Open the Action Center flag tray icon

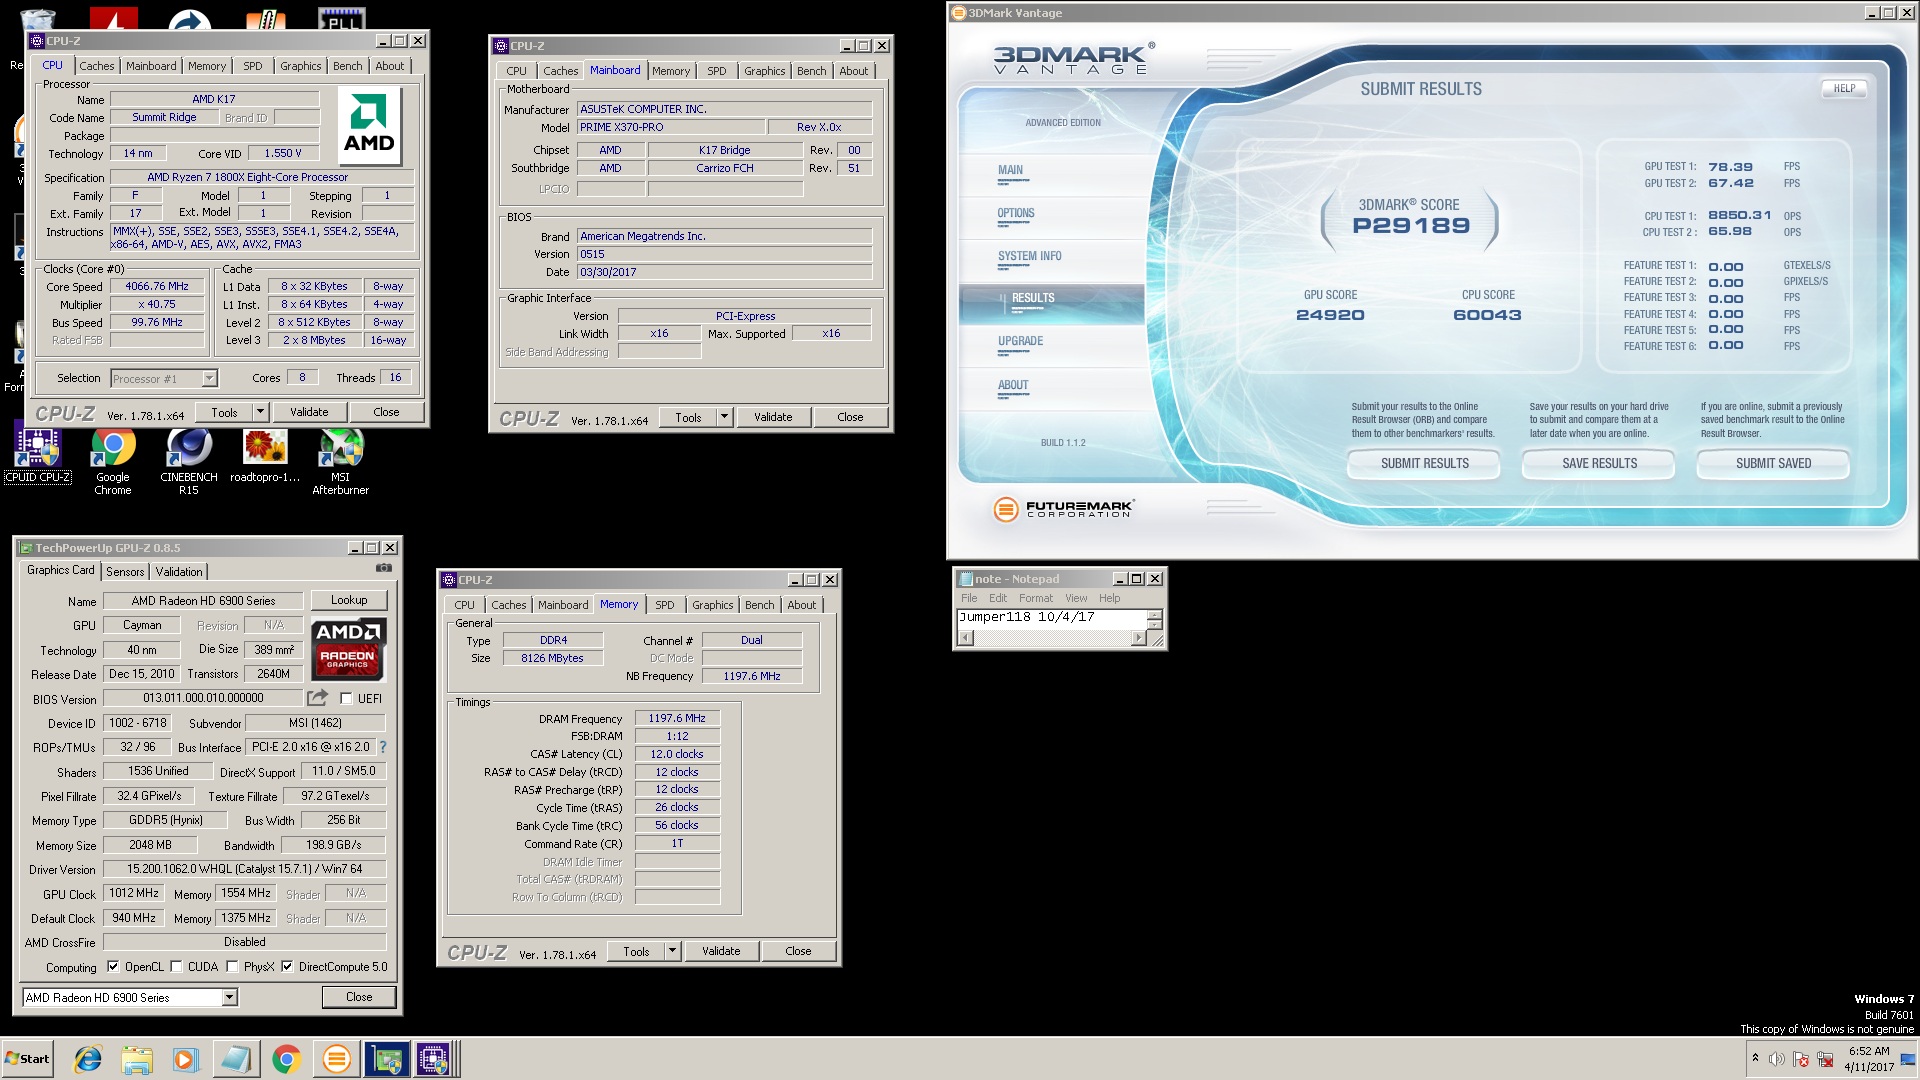click(x=1801, y=1059)
